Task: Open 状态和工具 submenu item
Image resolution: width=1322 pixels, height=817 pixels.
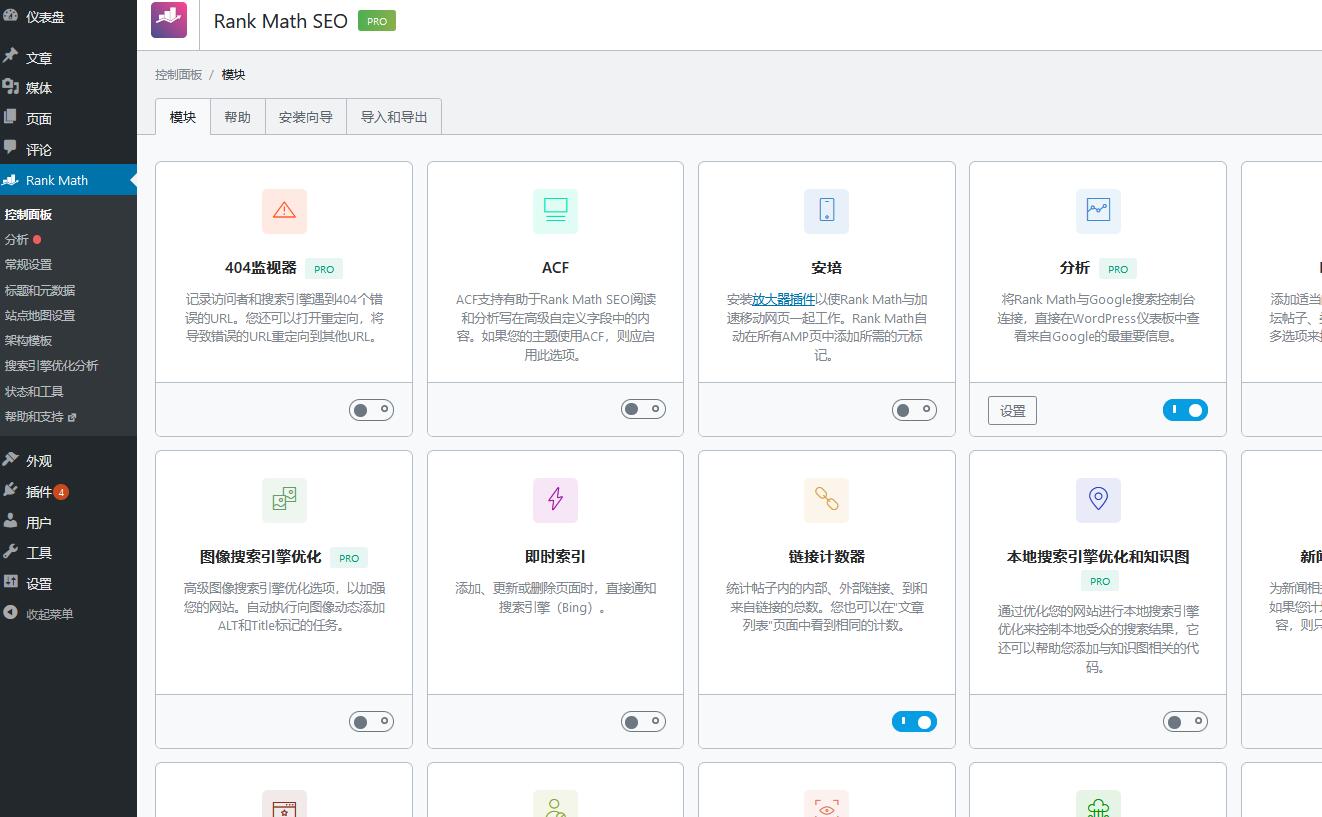Action: point(34,391)
